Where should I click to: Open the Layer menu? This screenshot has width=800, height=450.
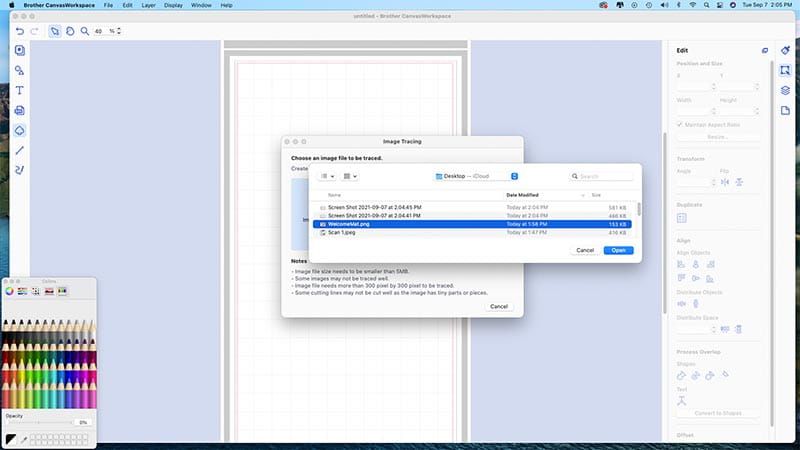[x=148, y=6]
